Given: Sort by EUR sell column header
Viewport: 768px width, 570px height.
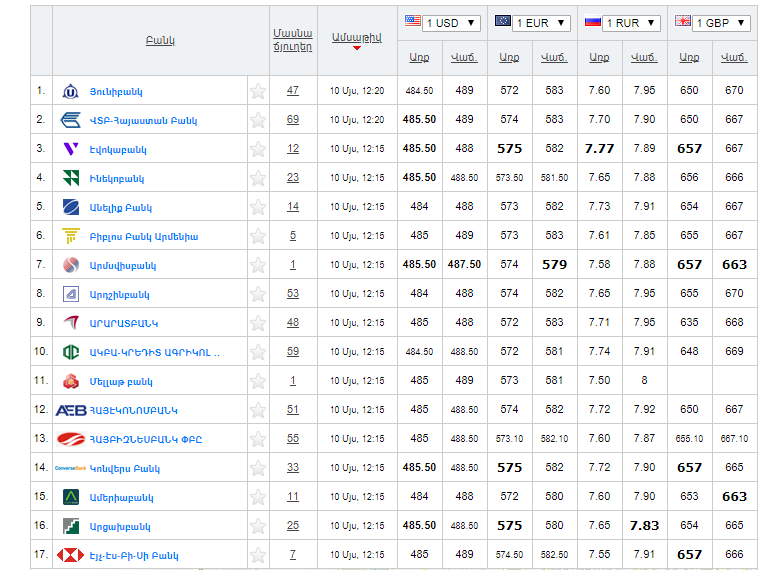Looking at the screenshot, I should pyautogui.click(x=554, y=57).
